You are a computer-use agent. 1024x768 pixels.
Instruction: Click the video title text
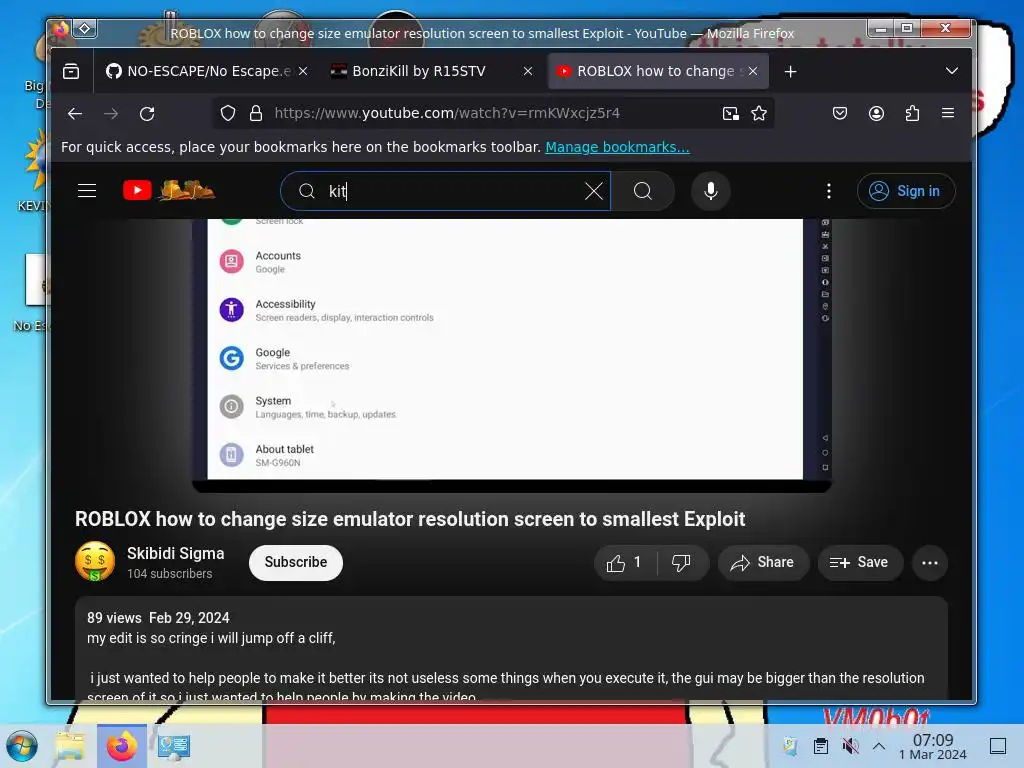point(410,519)
